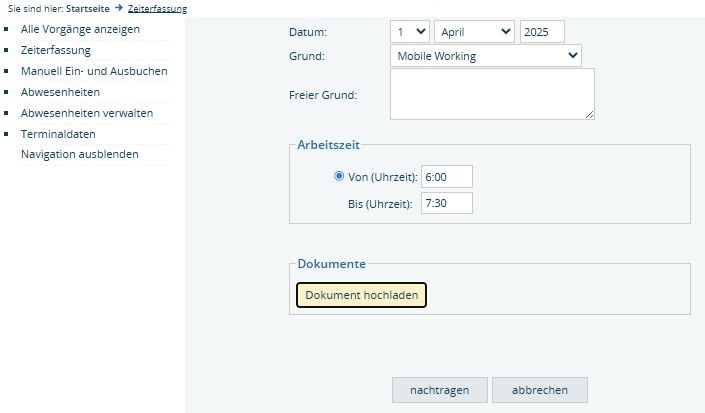Click the abbrechen button

click(540, 390)
